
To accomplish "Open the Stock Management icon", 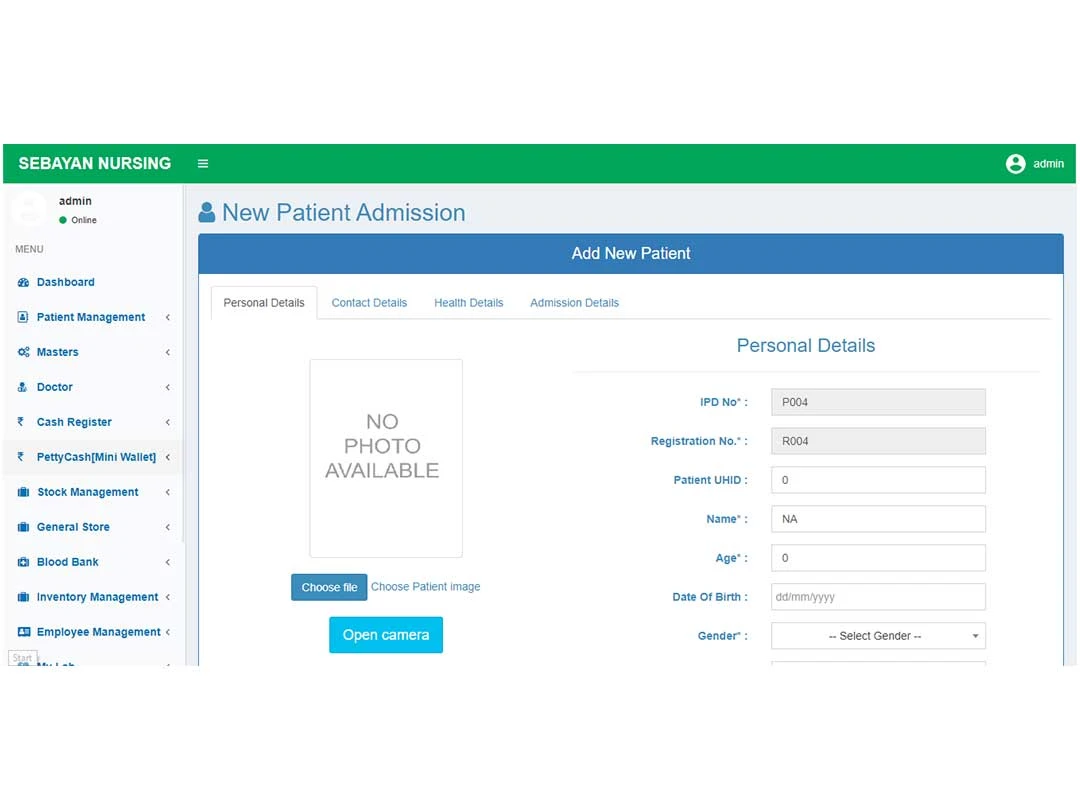I will (23, 492).
